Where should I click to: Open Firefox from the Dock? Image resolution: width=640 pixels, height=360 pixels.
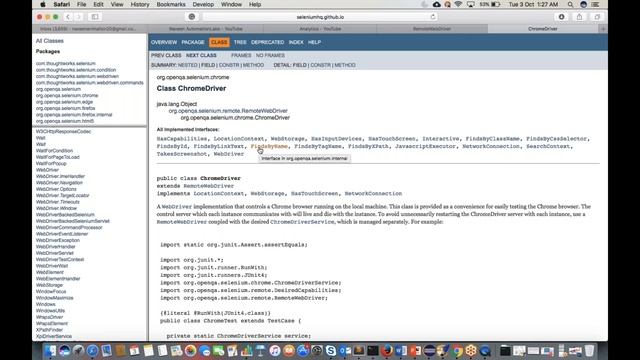pos(387,351)
